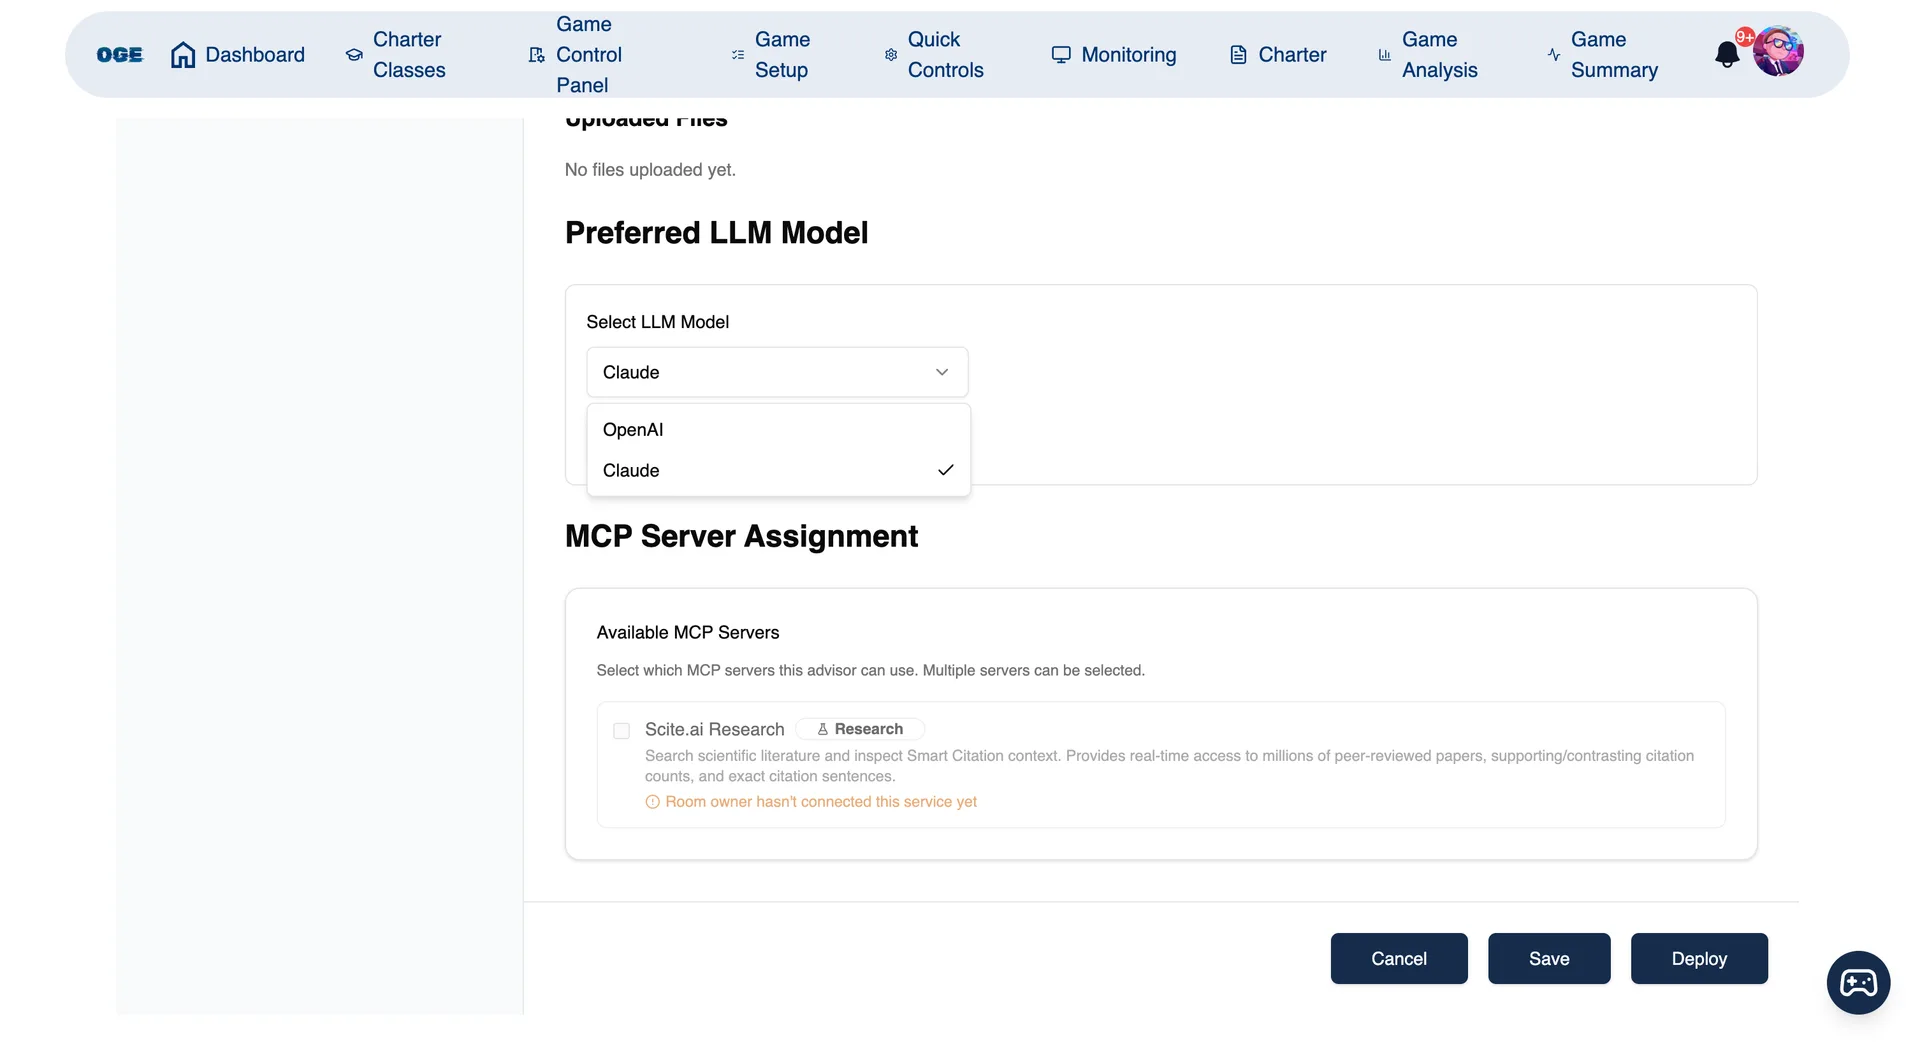
Task: Click the warning icon beside room owner notice
Action: click(x=652, y=802)
